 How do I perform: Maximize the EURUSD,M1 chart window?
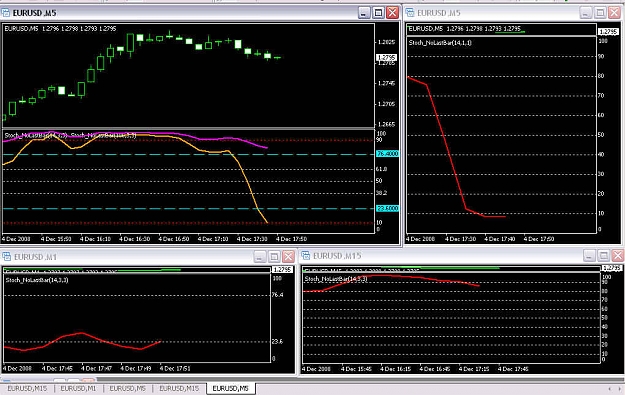click(x=274, y=257)
